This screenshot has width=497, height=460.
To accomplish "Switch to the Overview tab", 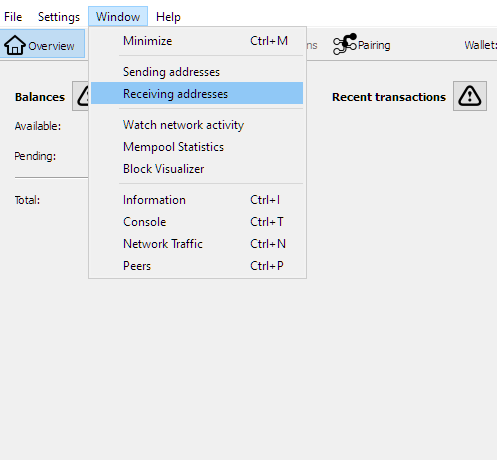I will click(x=42, y=44).
